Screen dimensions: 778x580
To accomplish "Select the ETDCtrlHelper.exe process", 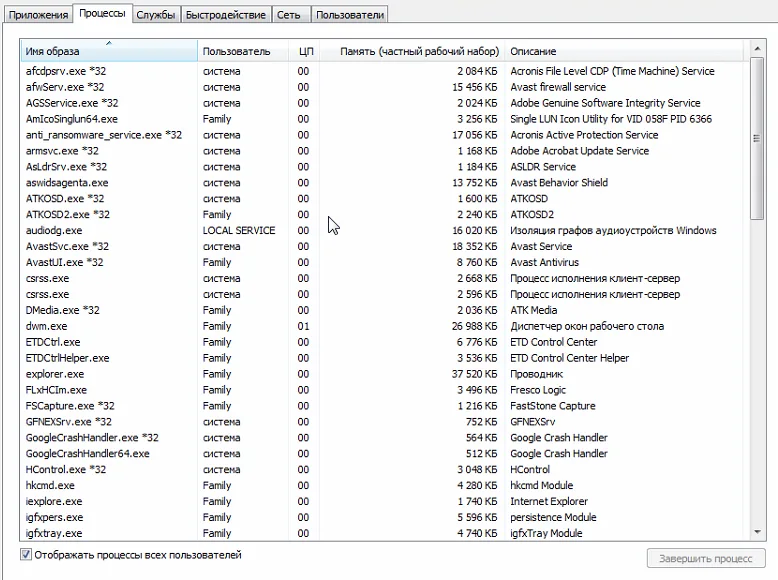I will pyautogui.click(x=385, y=358).
